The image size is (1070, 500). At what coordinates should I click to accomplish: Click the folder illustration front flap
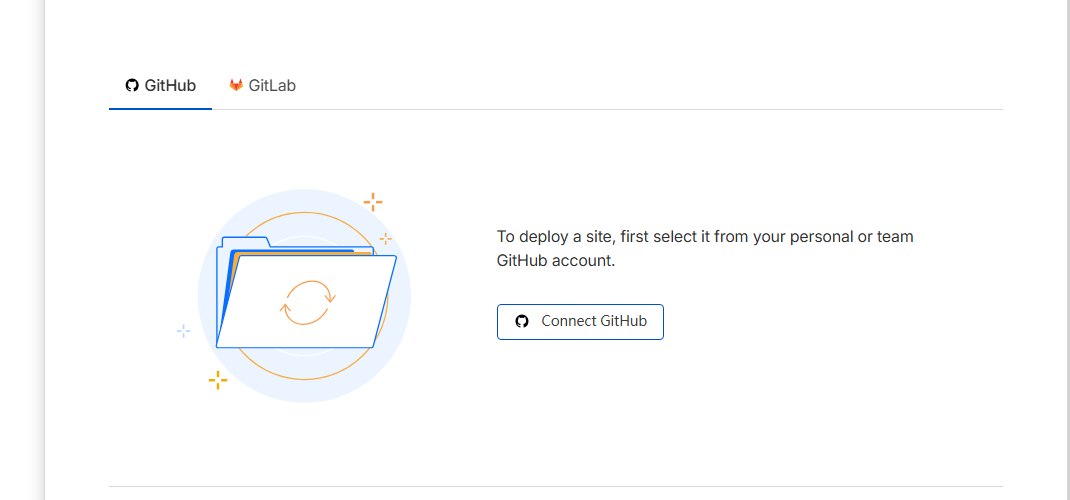coord(306,302)
